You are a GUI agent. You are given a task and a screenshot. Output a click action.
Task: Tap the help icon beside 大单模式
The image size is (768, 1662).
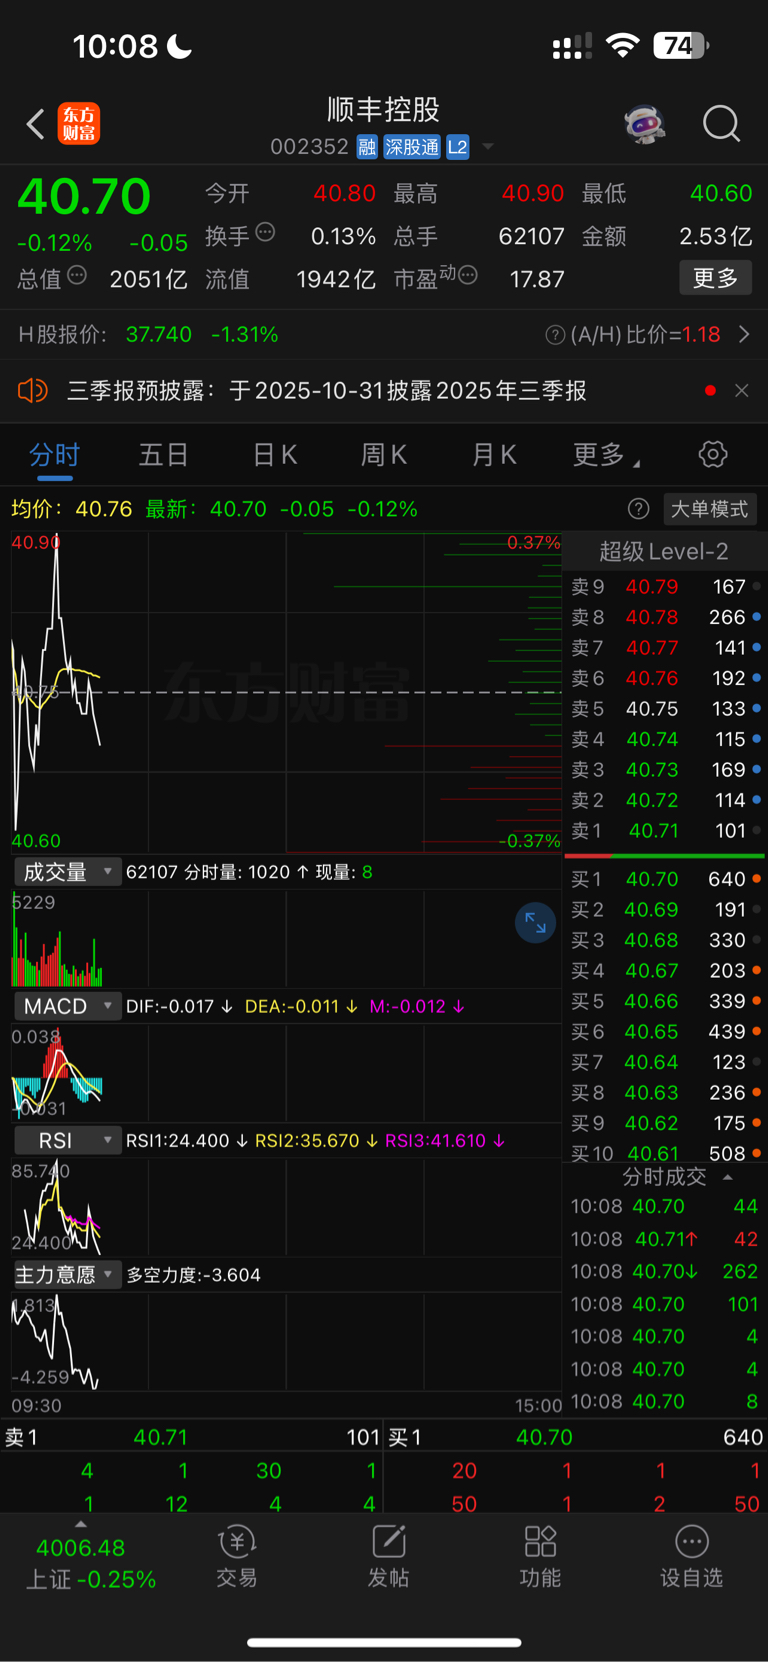pos(639,509)
